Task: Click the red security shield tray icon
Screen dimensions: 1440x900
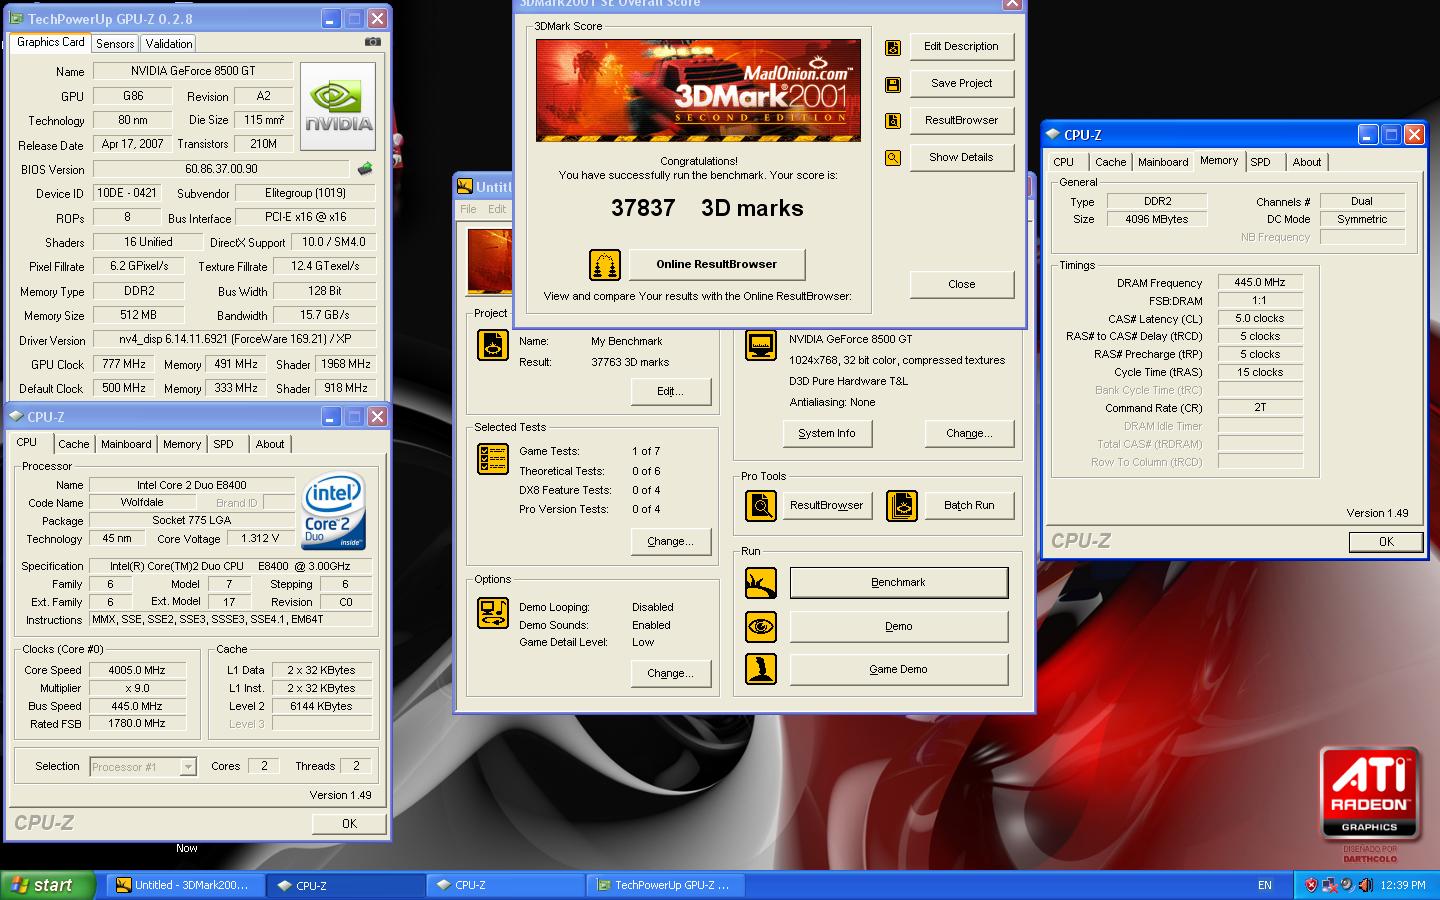Action: pos(1311,885)
